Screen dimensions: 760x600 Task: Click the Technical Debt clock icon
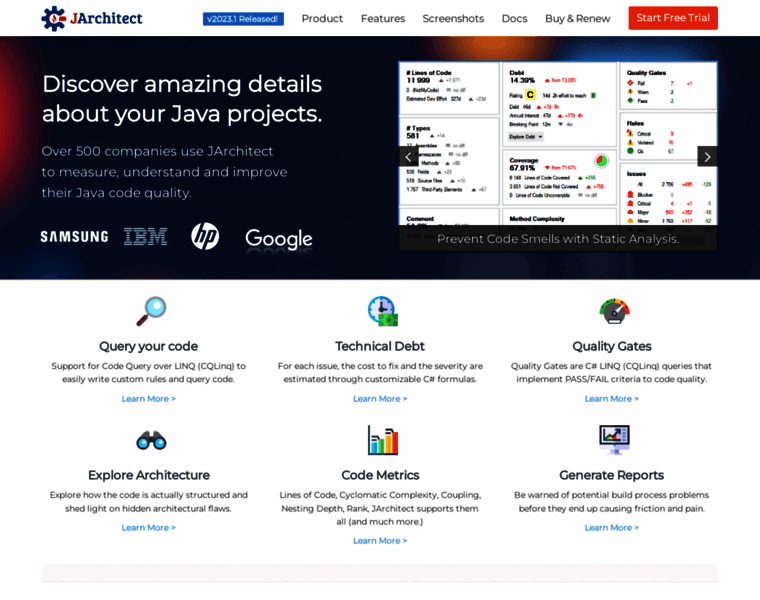tap(382, 311)
